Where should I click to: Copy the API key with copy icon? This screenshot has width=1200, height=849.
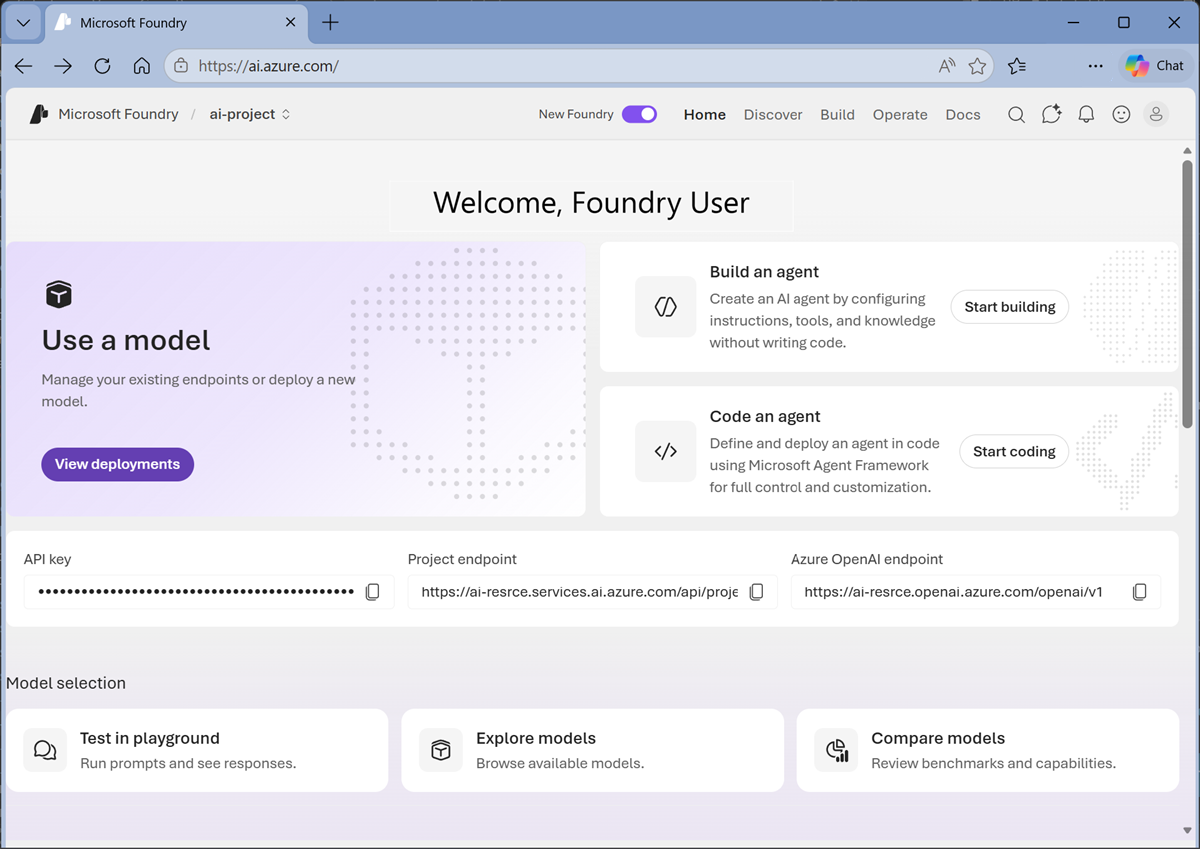[x=373, y=592]
